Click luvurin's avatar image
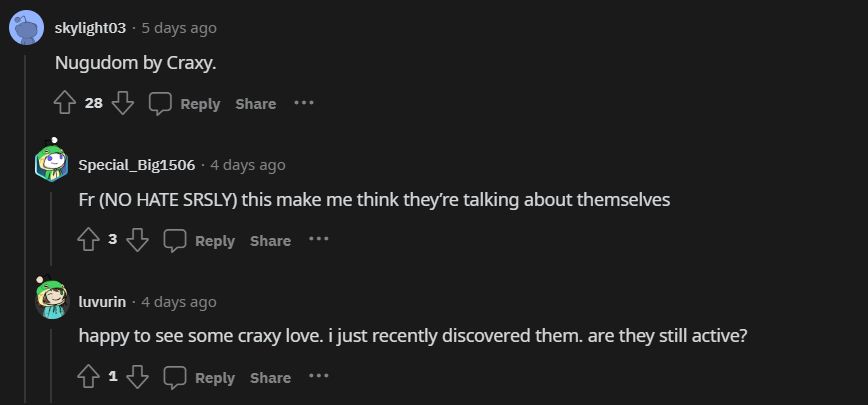The height and width of the screenshot is (405, 868). coord(51,300)
